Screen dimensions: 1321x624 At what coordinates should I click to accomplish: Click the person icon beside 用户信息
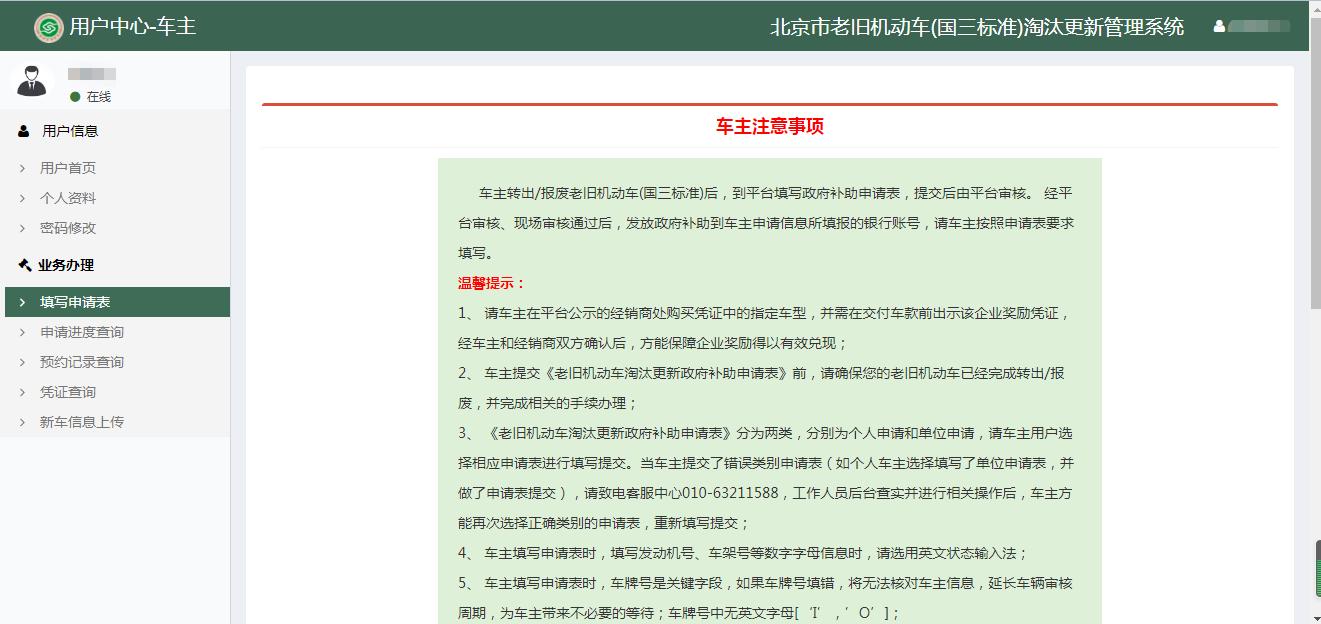(21, 130)
